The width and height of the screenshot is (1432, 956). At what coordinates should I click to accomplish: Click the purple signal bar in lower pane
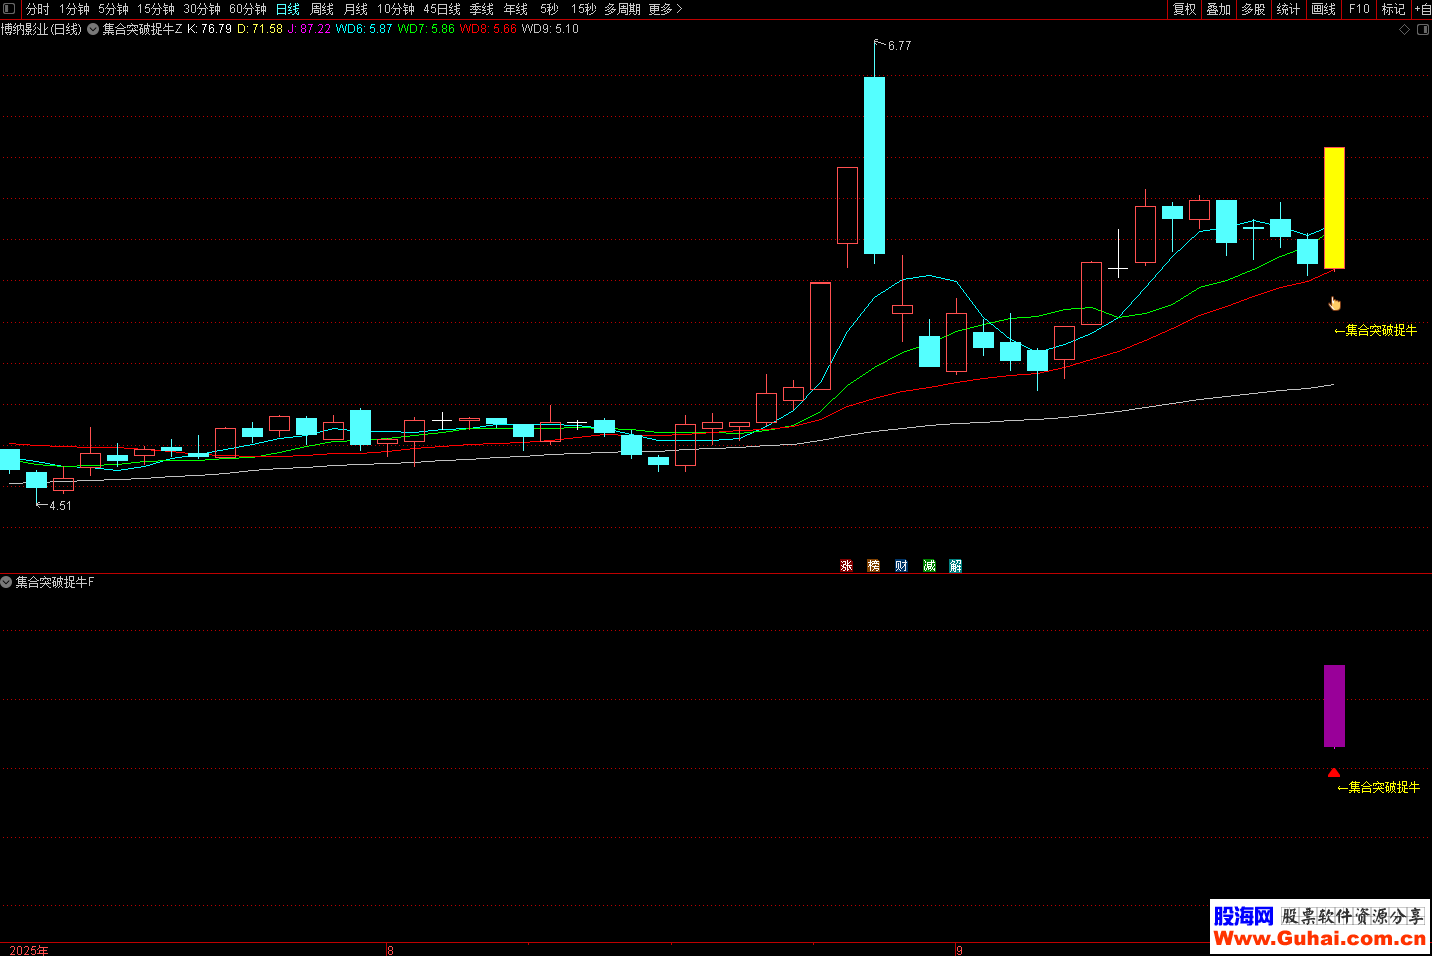coord(1334,706)
